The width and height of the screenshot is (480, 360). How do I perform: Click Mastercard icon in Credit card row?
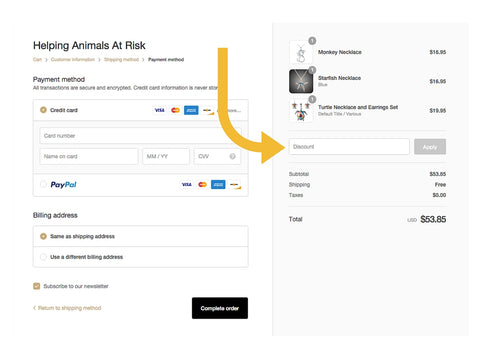[175, 110]
